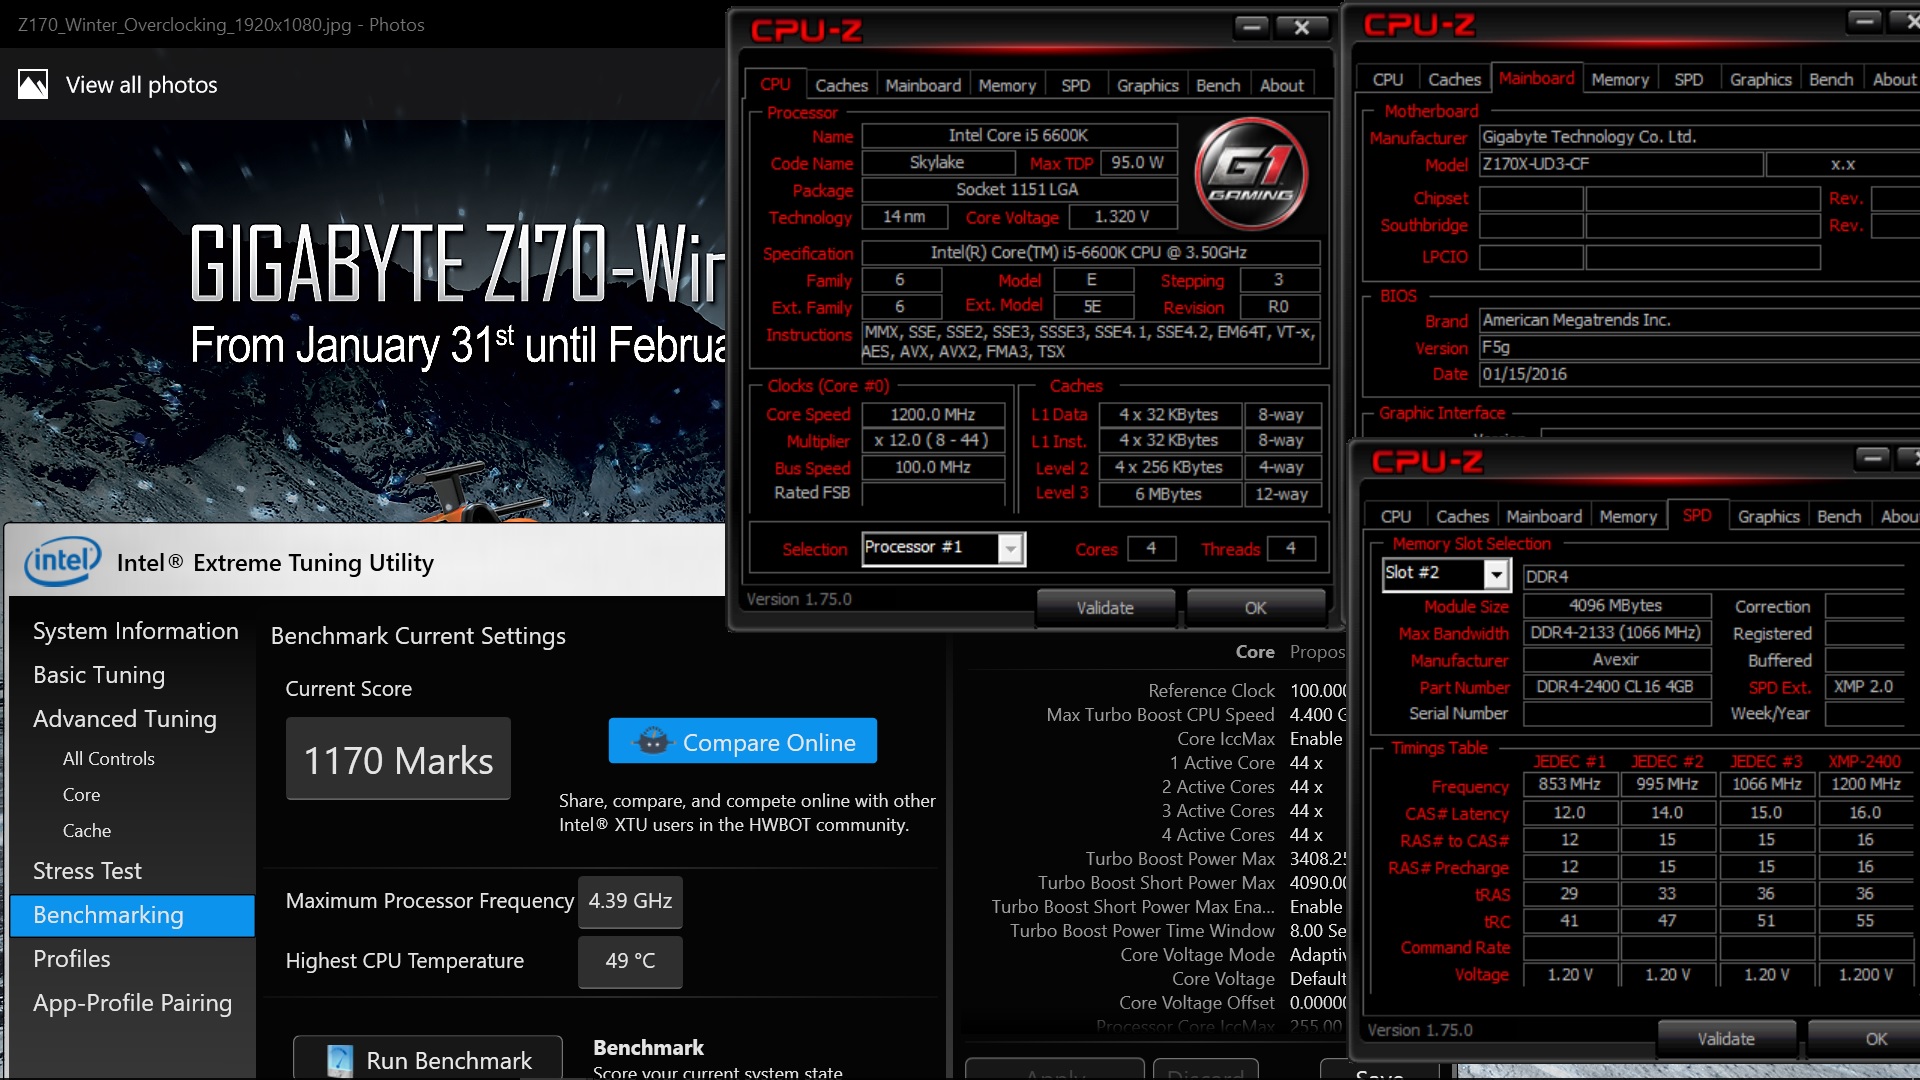Select Caches tab in SPD CPU-Z window
The height and width of the screenshot is (1080, 1920).
pos(1462,516)
